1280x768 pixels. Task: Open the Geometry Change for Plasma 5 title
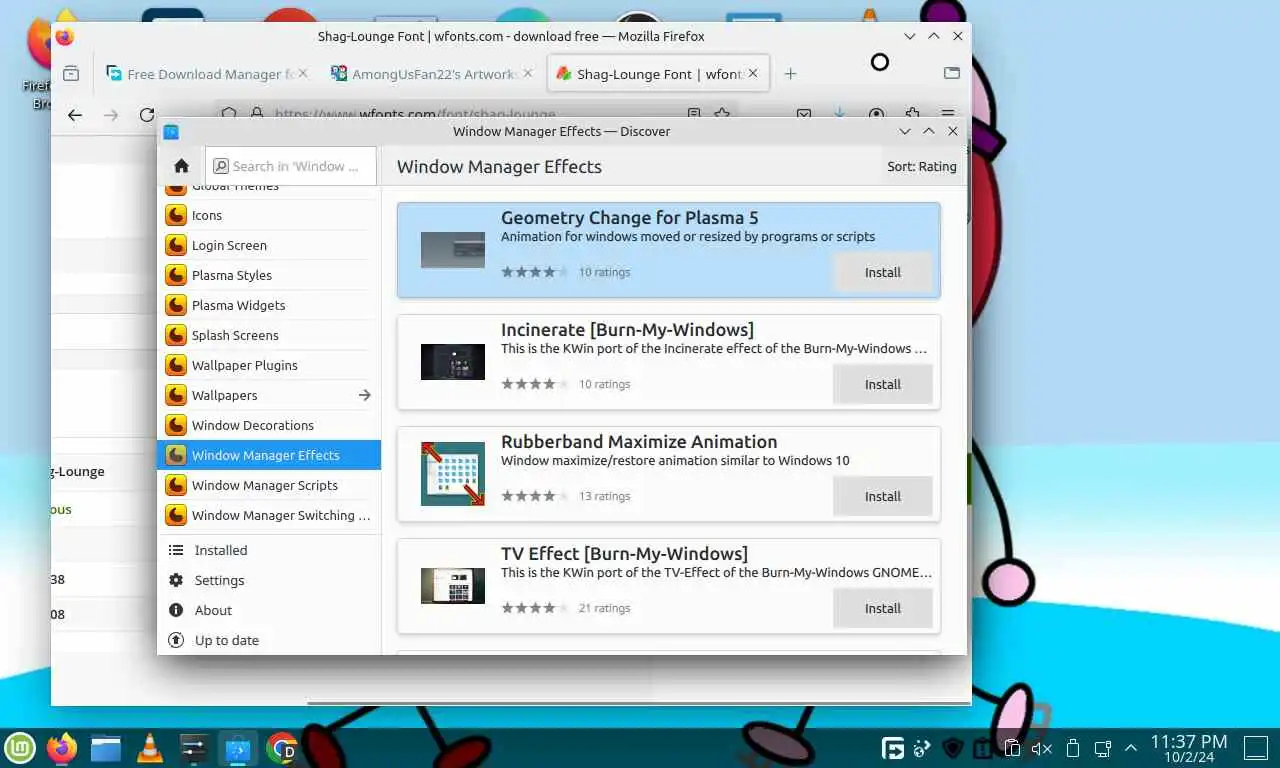[x=629, y=218]
